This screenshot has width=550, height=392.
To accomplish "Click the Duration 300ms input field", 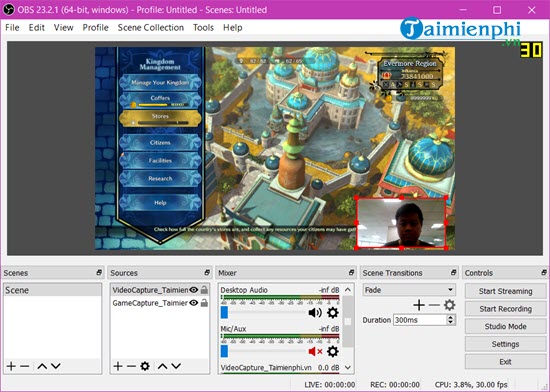I will tap(420, 320).
